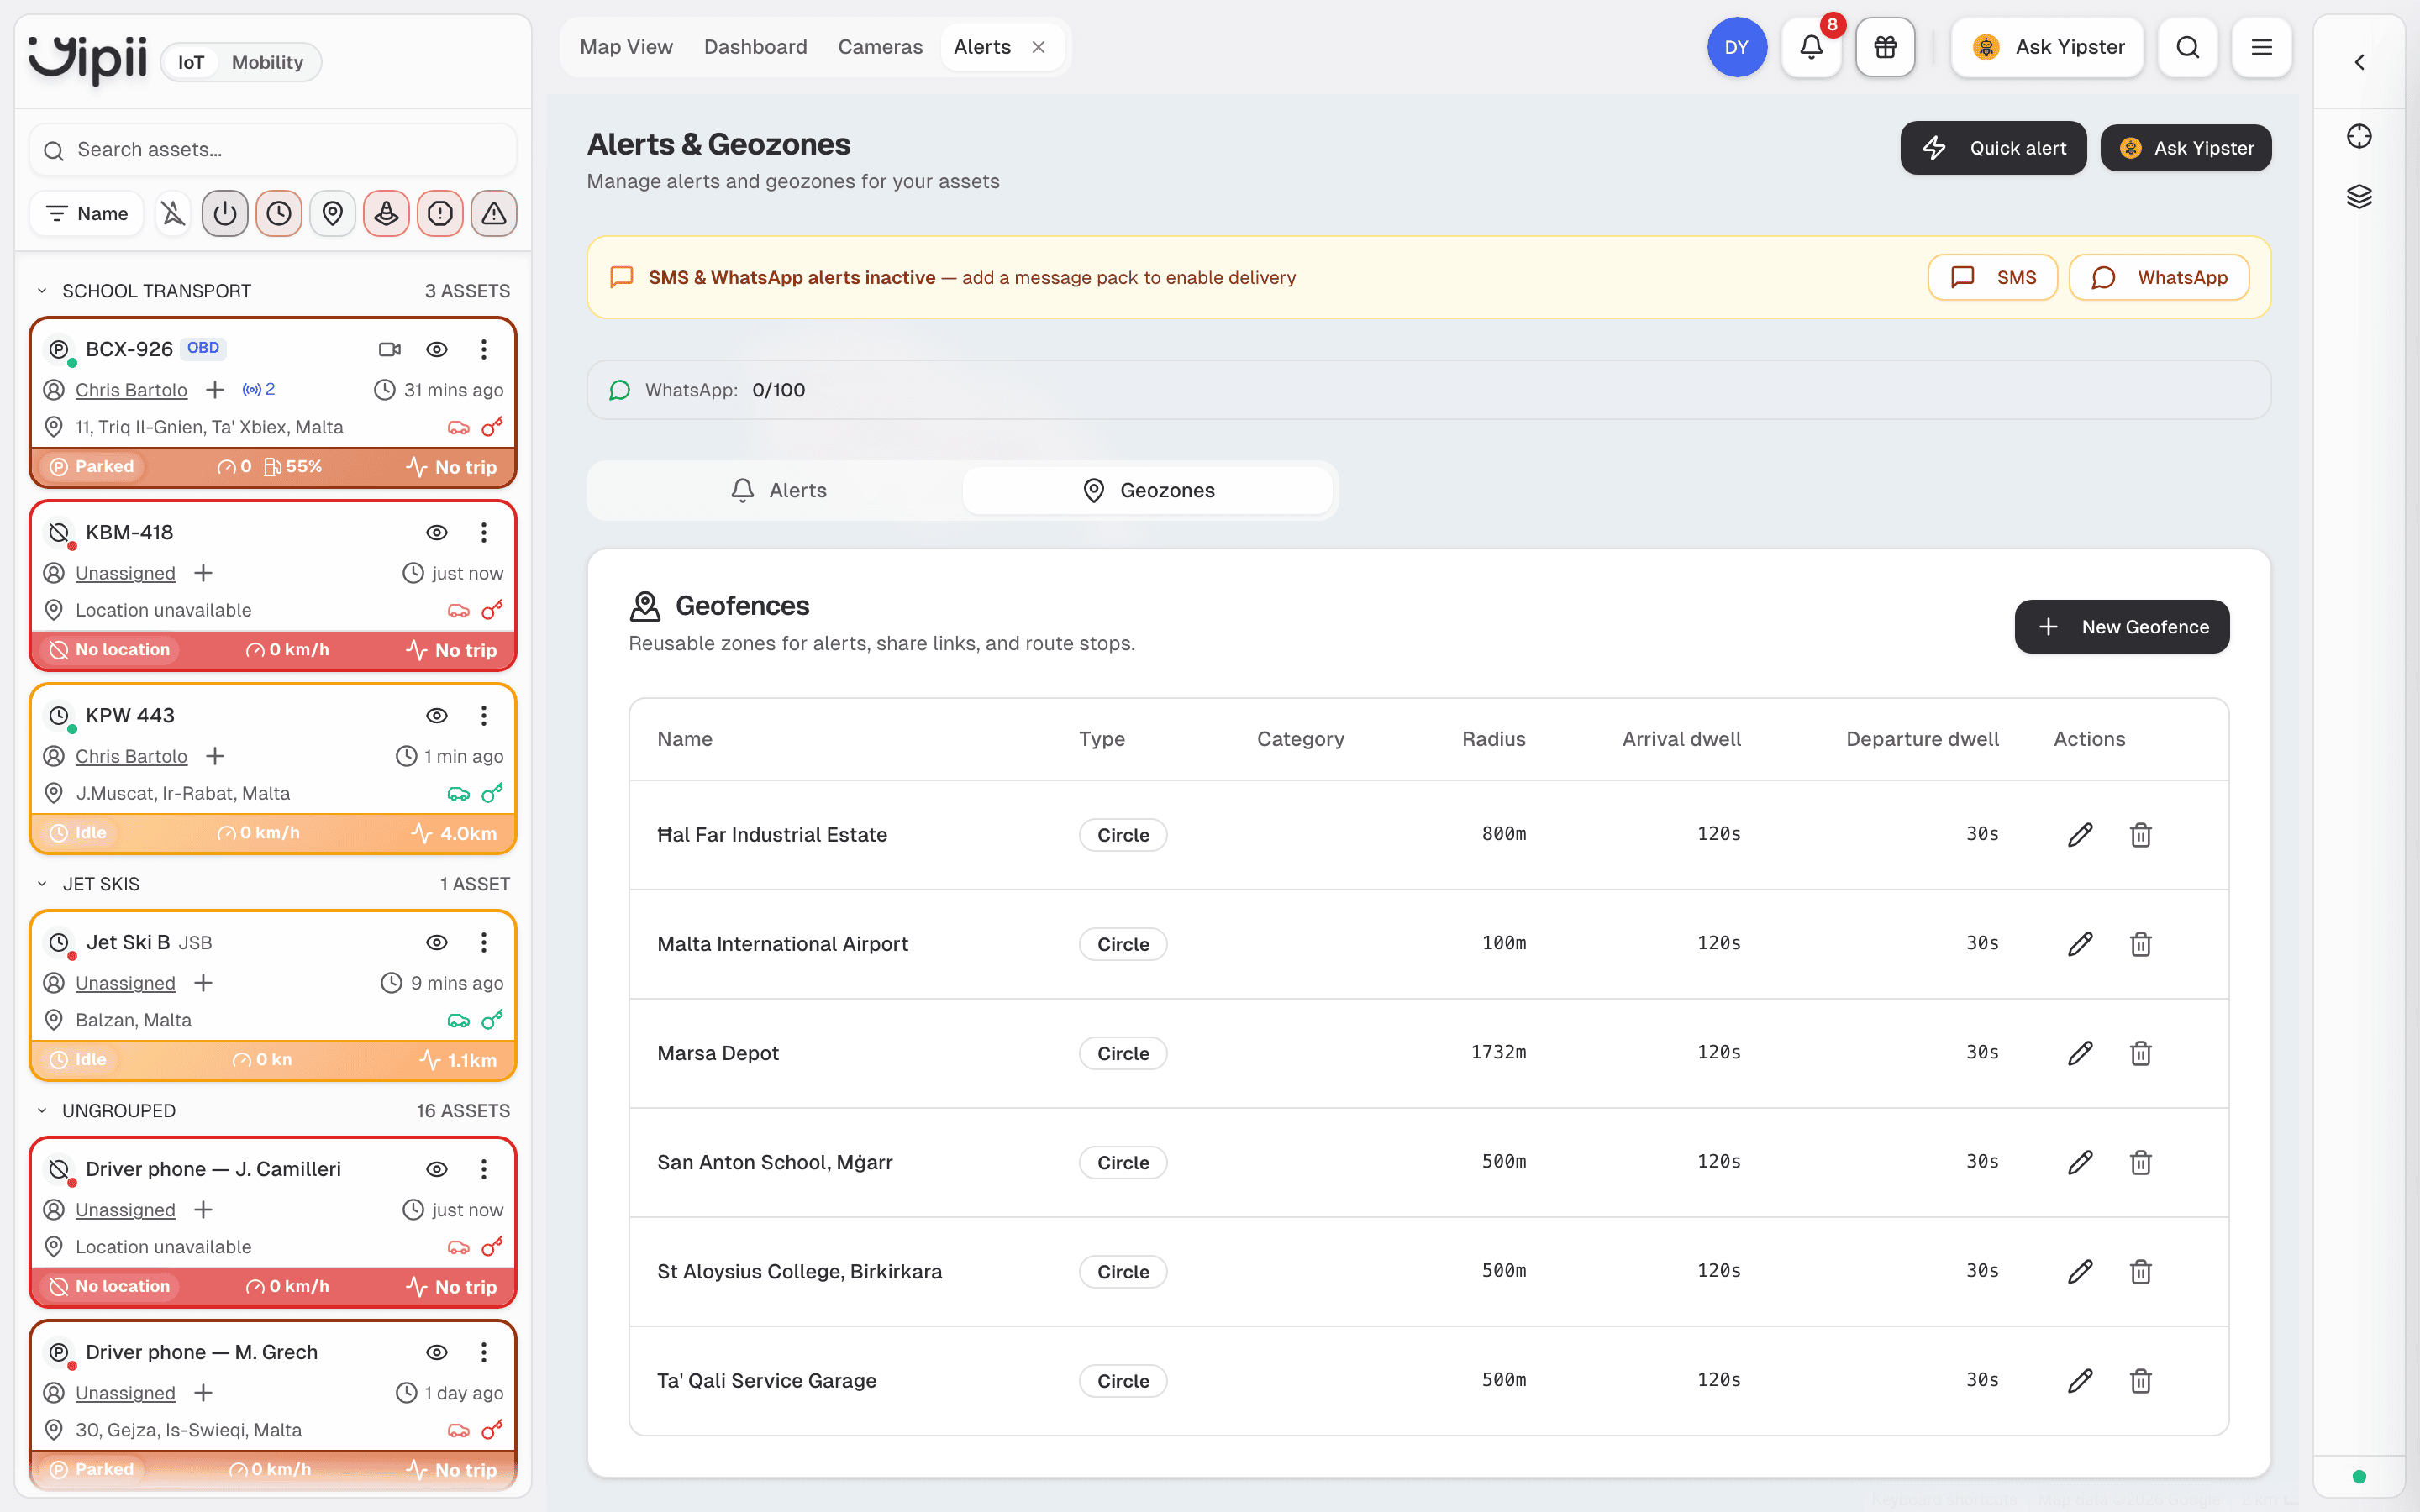The image size is (2420, 1512).
Task: Open the gift rewards icon
Action: (x=1885, y=47)
